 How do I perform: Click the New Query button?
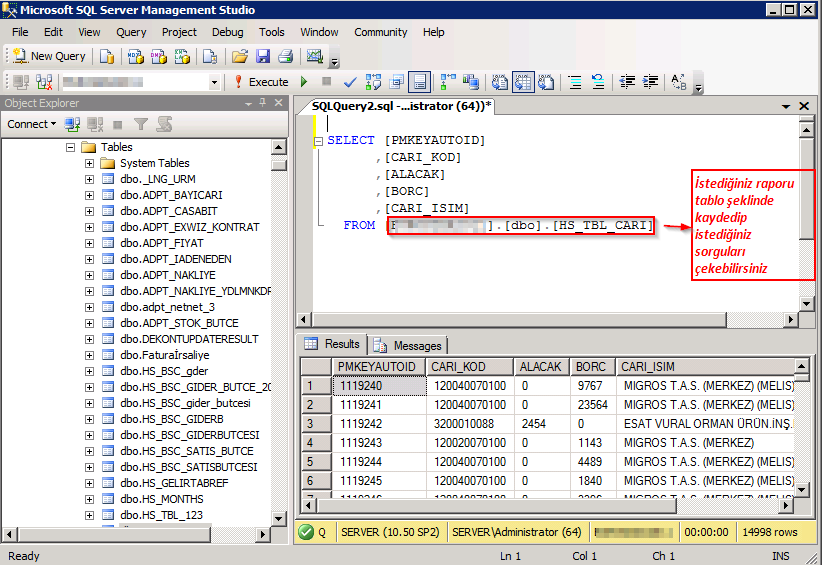tap(49, 56)
